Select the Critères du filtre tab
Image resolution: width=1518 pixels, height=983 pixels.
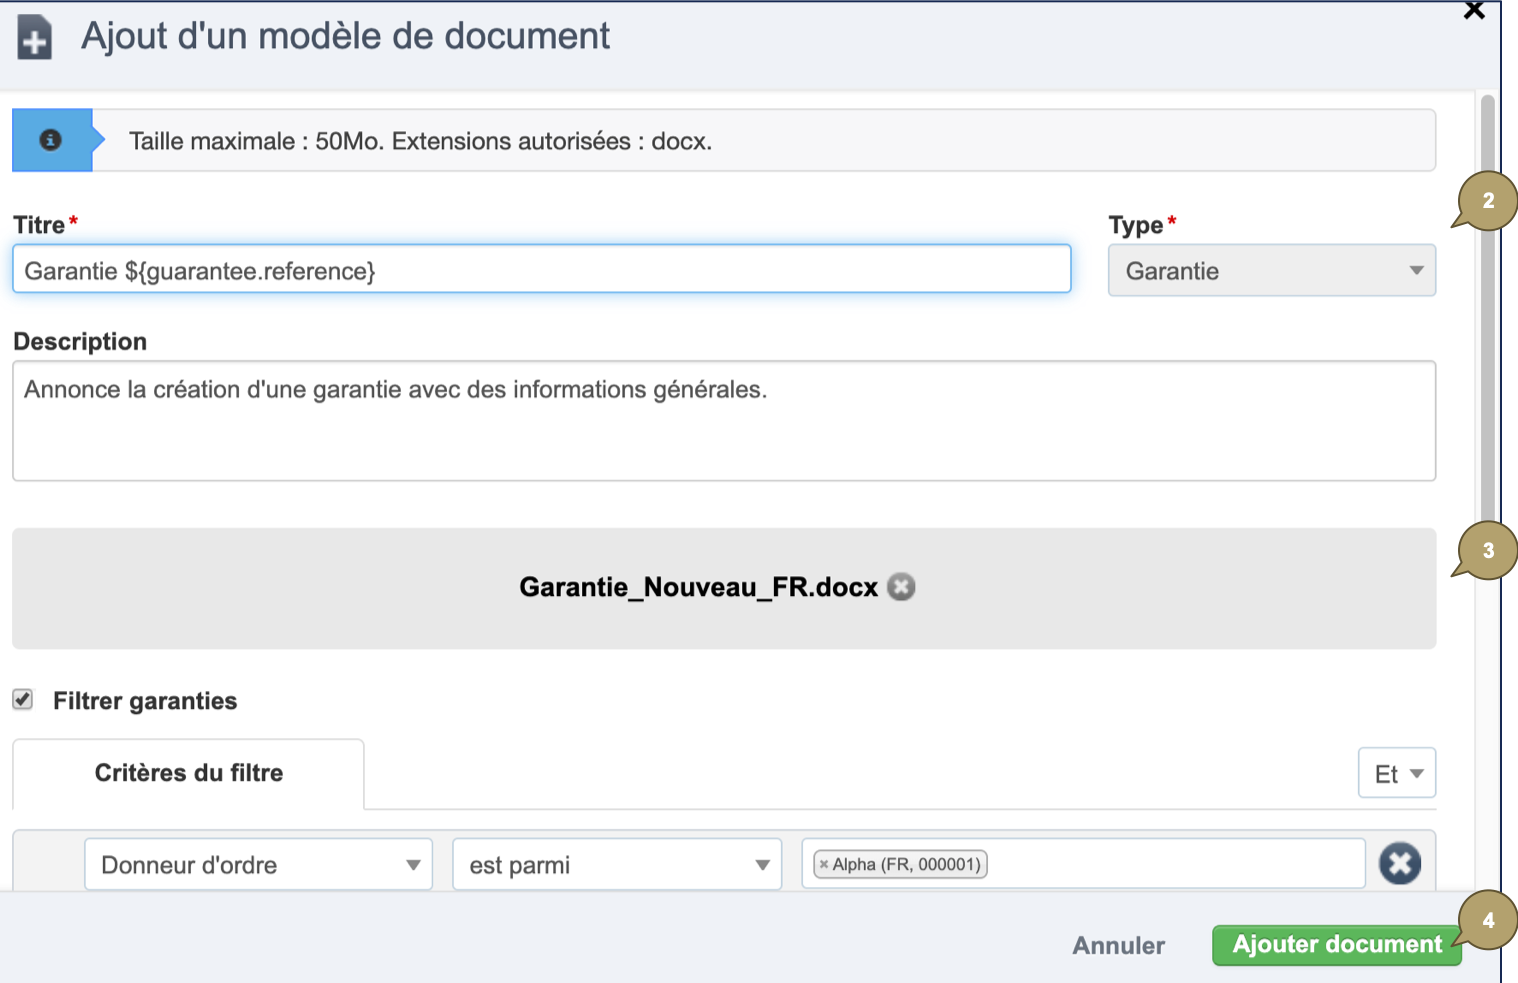[188, 772]
